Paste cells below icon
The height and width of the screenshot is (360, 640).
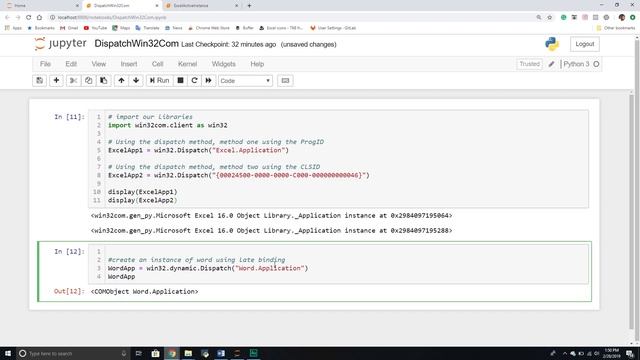click(x=104, y=80)
